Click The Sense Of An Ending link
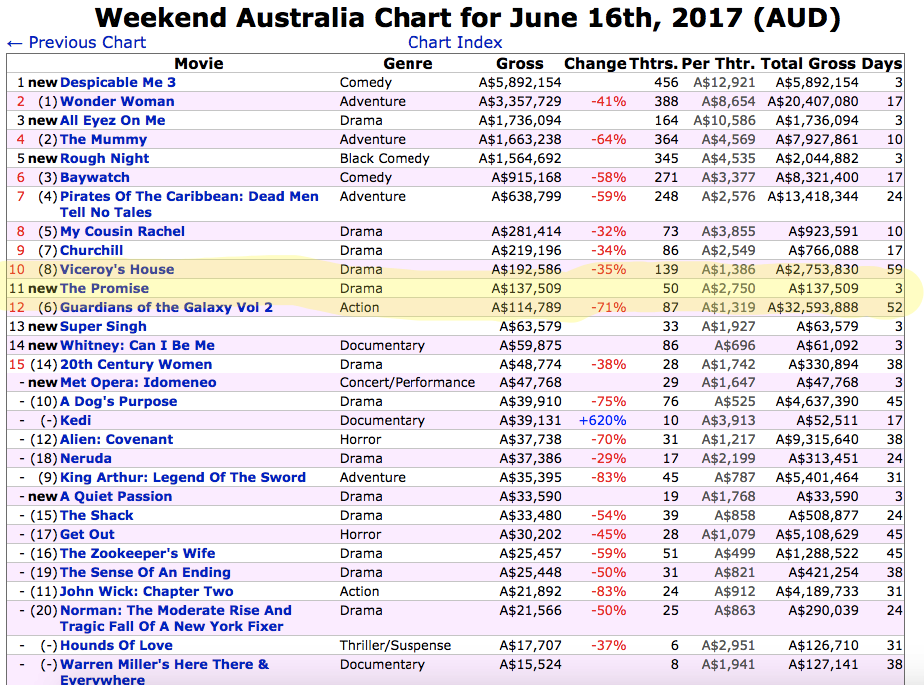Viewport: 924px width, 685px height. pos(145,572)
